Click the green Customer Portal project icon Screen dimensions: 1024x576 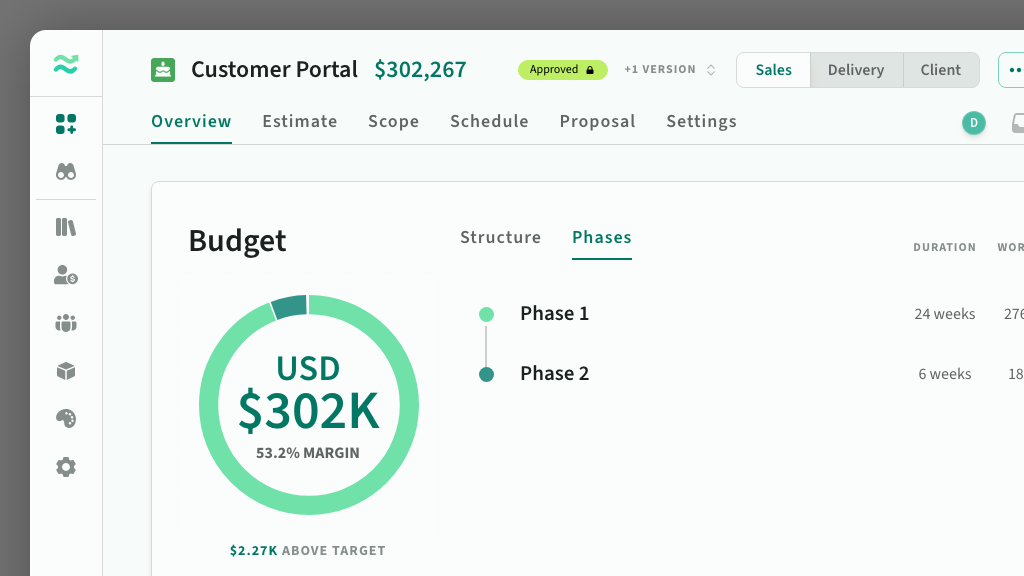tap(163, 70)
